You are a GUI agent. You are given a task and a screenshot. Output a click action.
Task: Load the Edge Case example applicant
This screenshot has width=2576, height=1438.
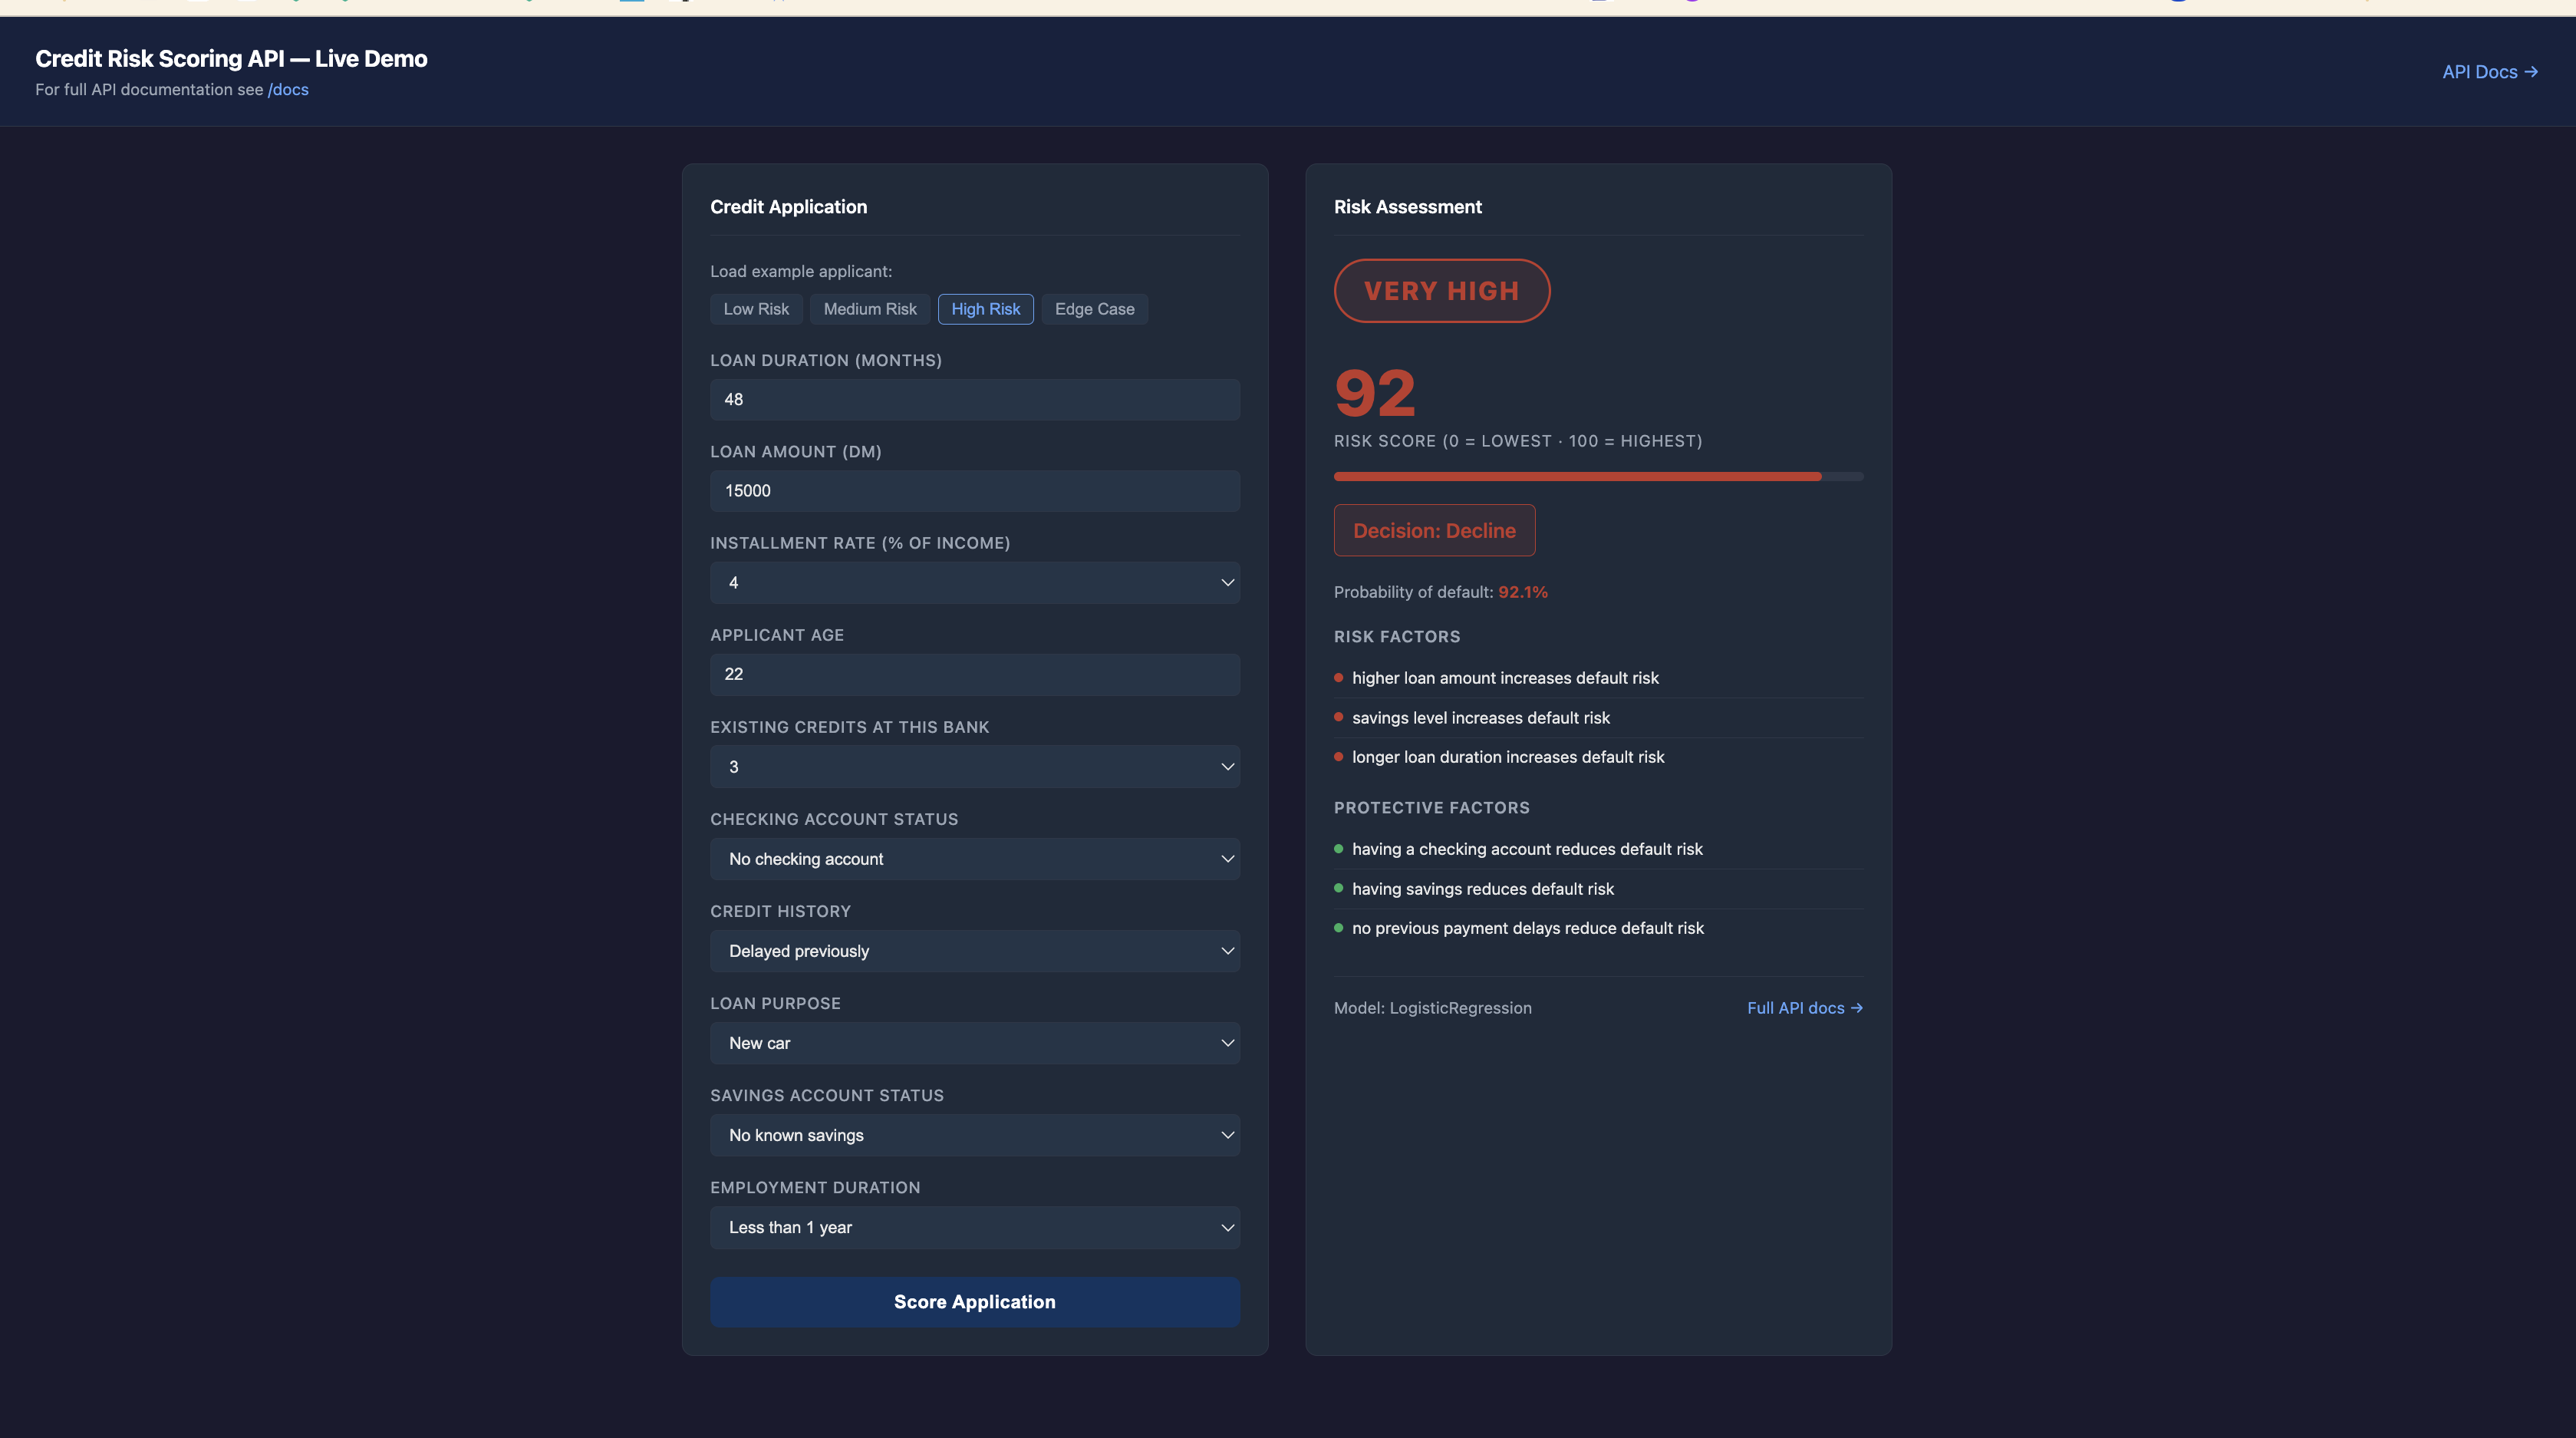point(1094,309)
